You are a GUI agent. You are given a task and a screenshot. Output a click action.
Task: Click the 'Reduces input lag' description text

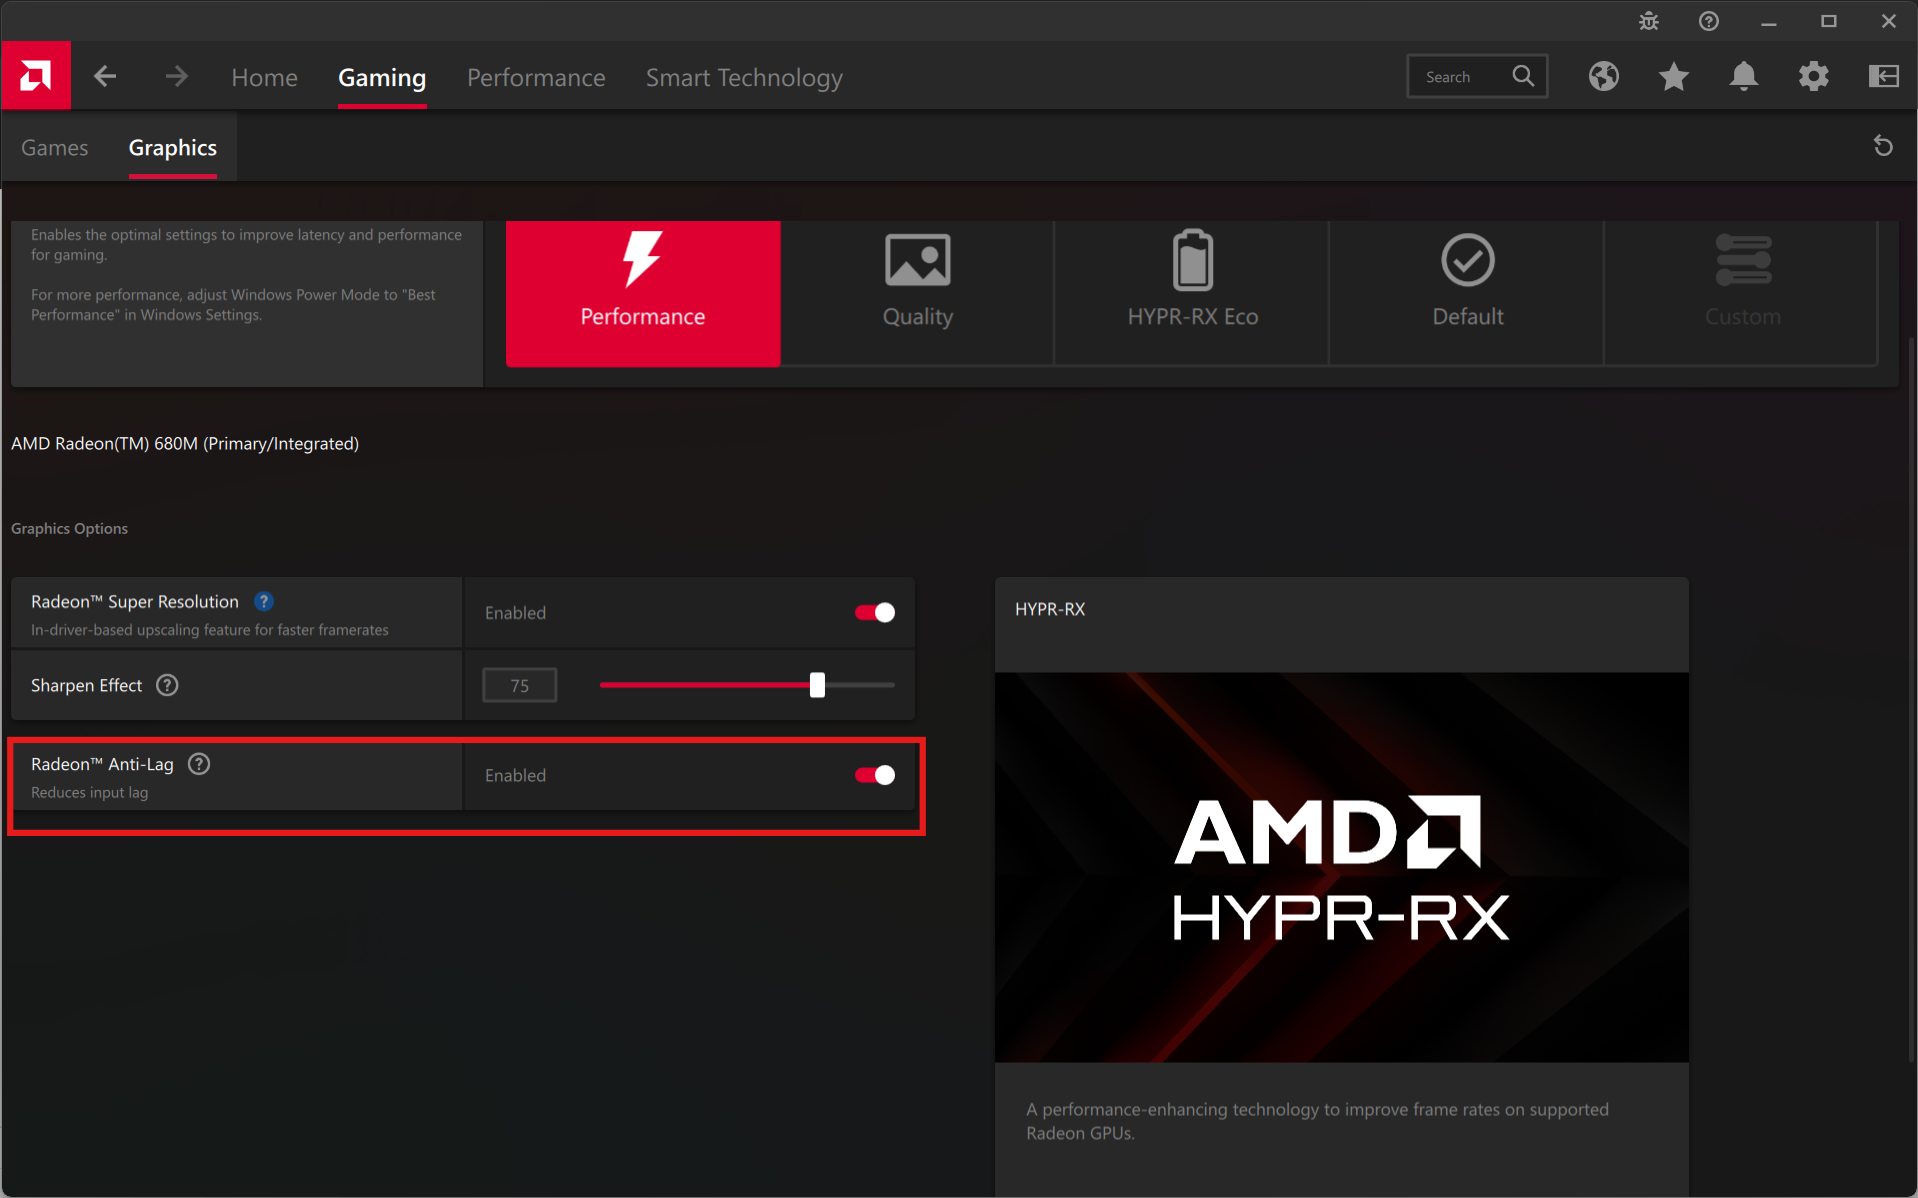tap(89, 792)
